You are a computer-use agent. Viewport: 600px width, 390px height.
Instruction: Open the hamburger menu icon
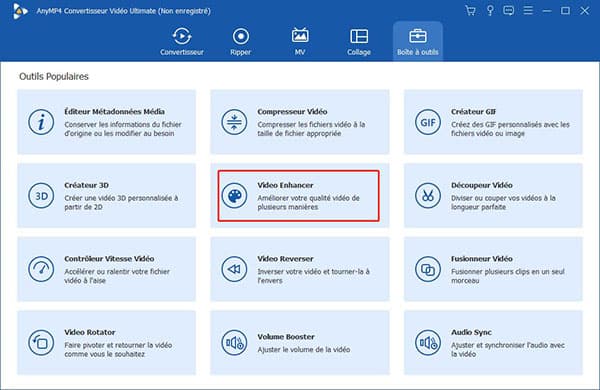pyautogui.click(x=528, y=11)
